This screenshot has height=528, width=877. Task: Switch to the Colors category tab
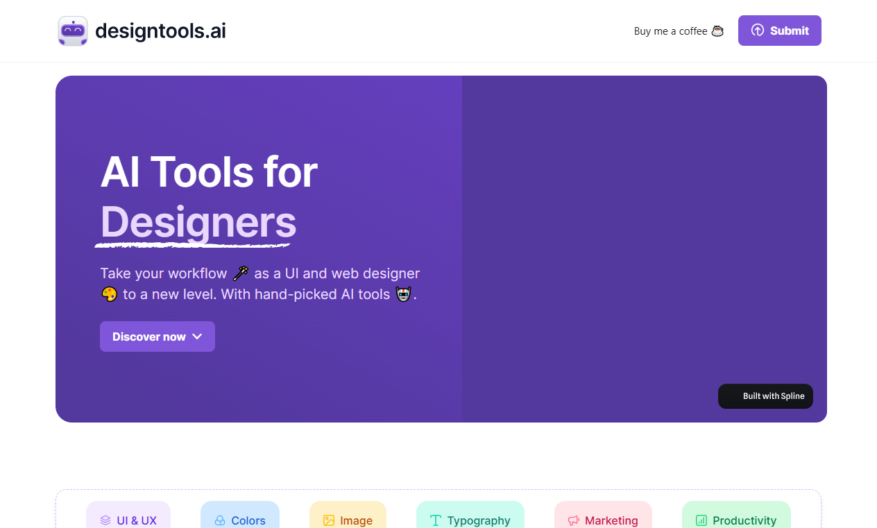pyautogui.click(x=240, y=519)
